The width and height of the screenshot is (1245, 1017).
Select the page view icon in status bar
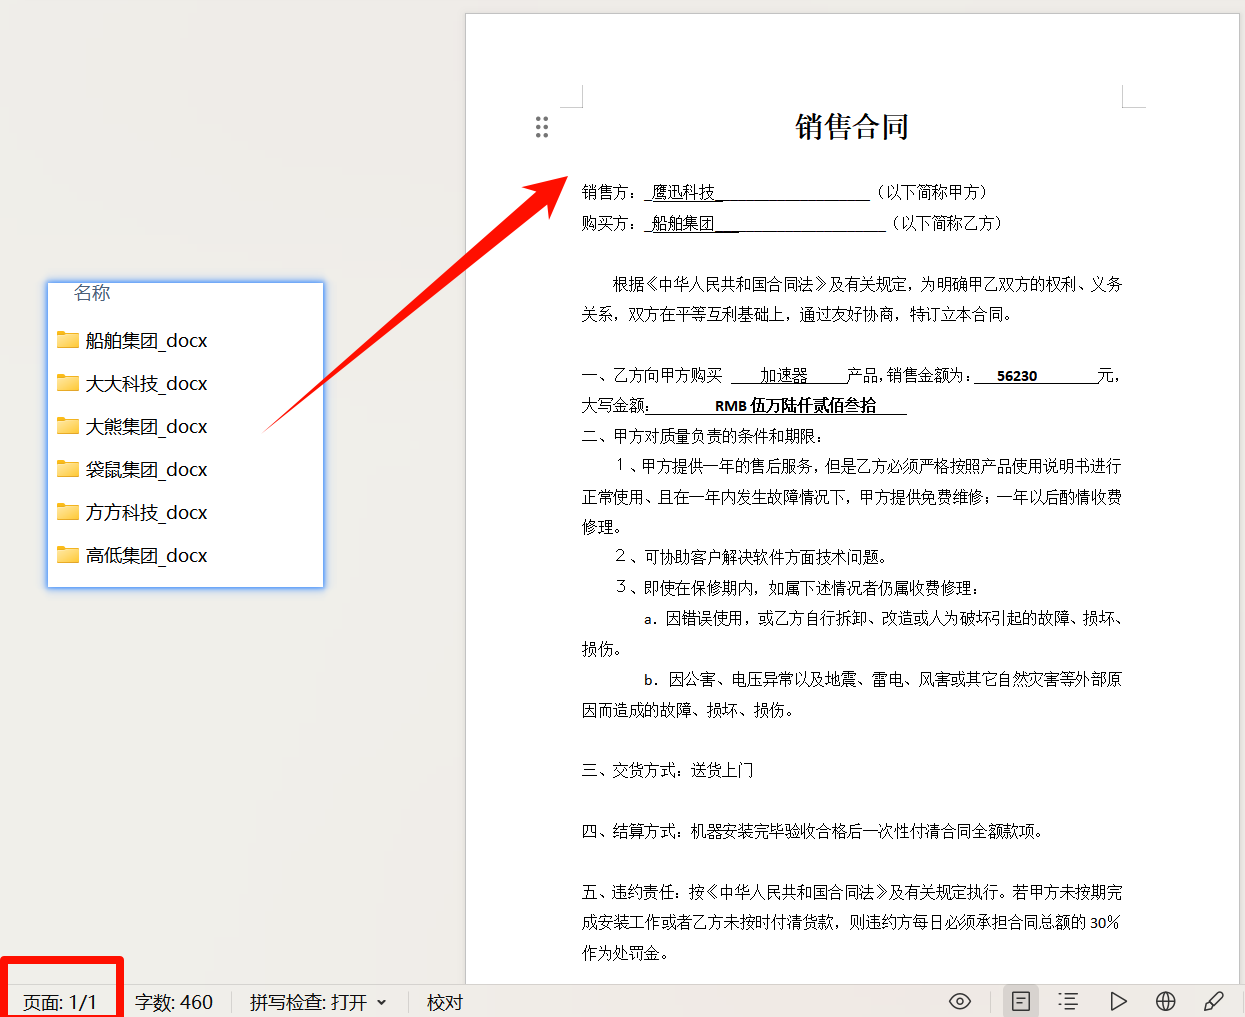pos(1021,1001)
